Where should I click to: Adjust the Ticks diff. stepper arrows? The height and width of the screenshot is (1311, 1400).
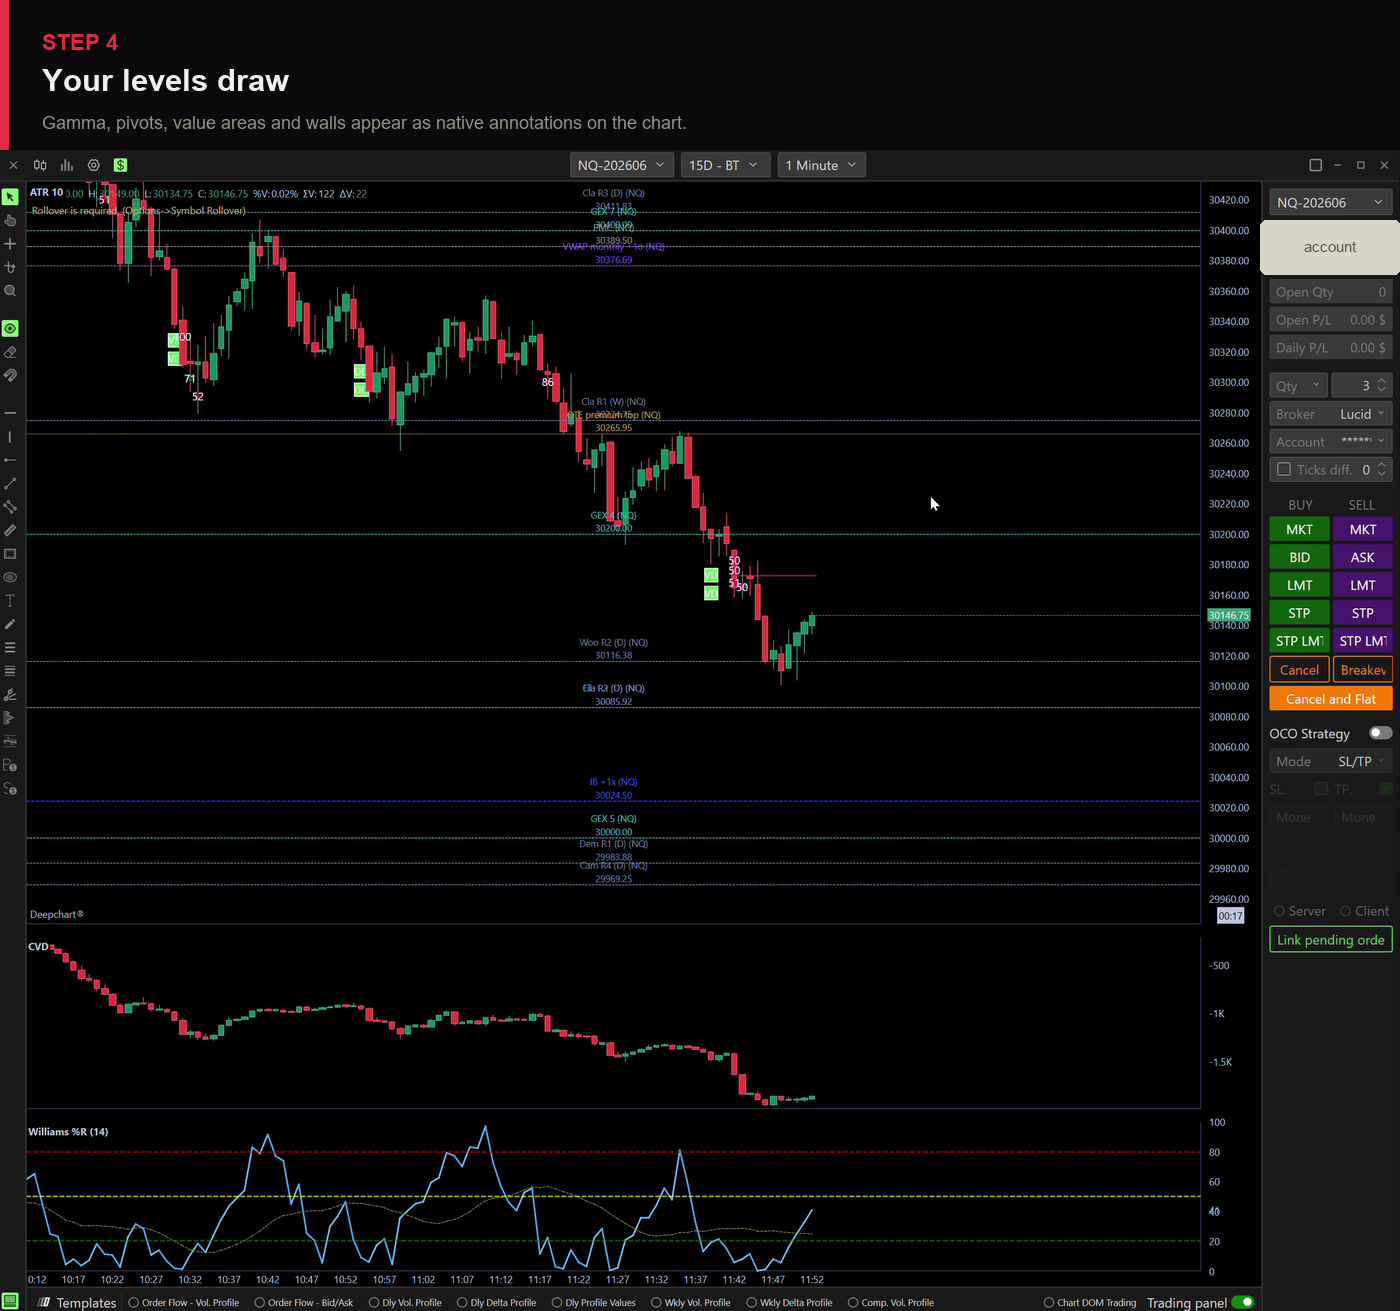point(1382,469)
